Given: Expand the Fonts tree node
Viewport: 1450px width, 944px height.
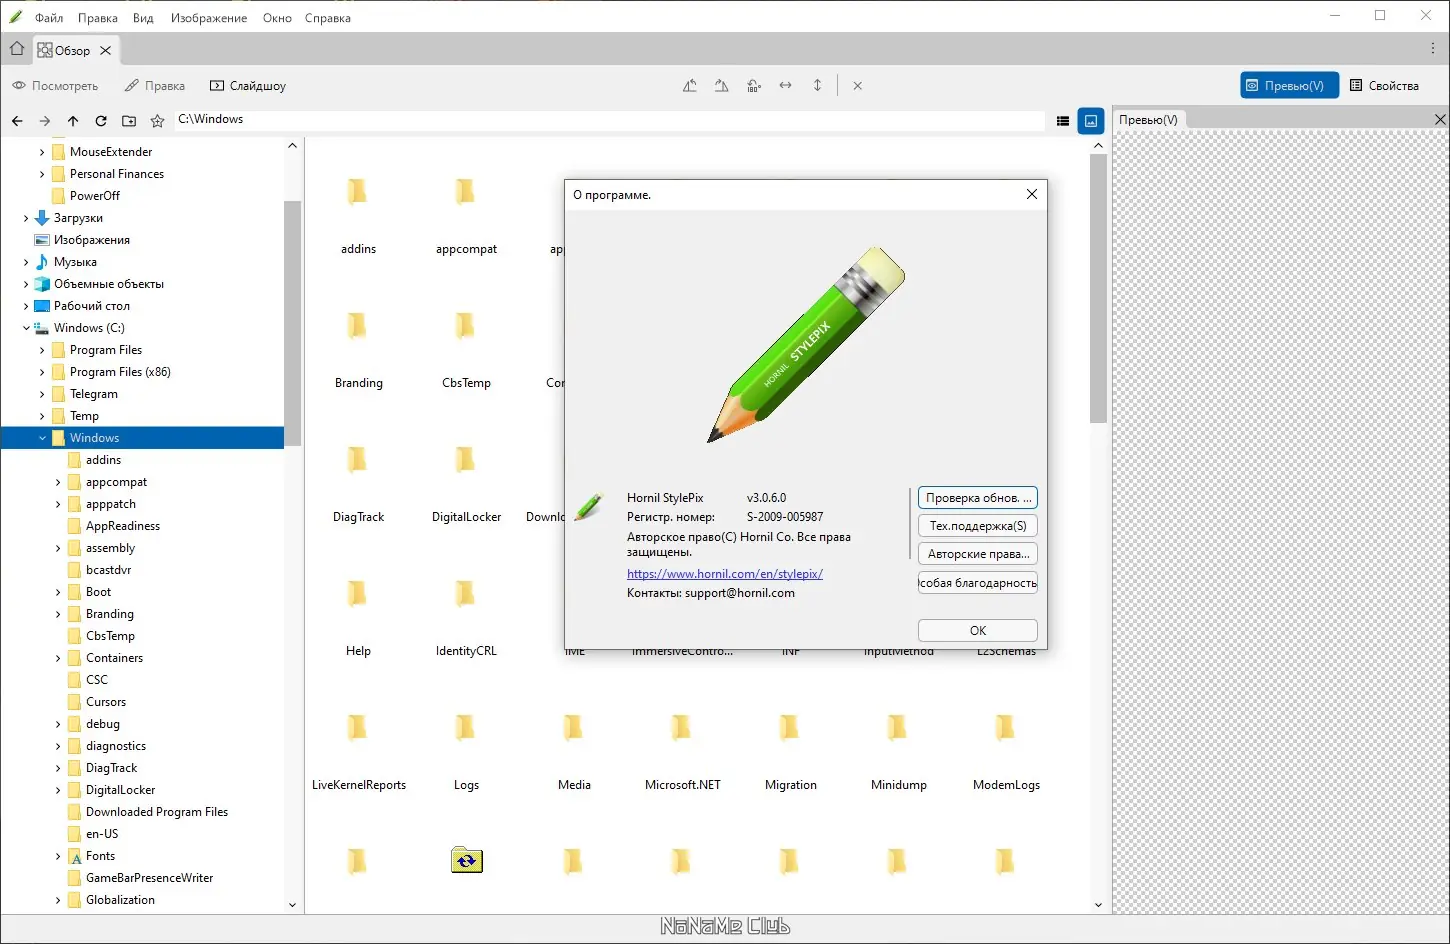Looking at the screenshot, I should point(58,856).
